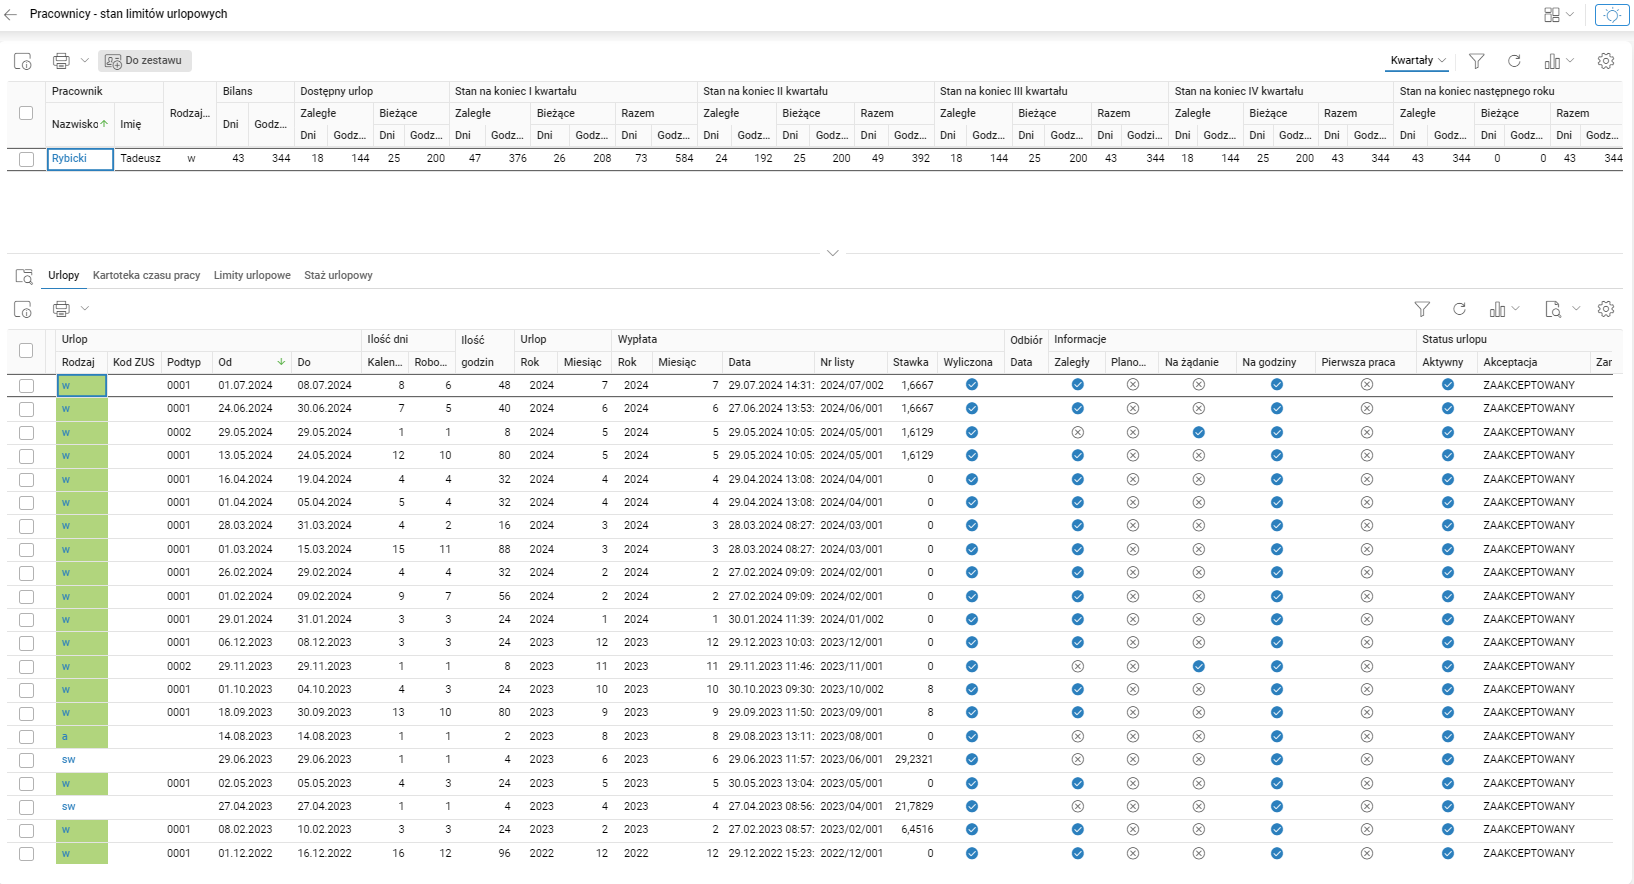The image size is (1634, 884).
Task: Select the checkbox for leave starting 01.12.2022
Action: [26, 854]
